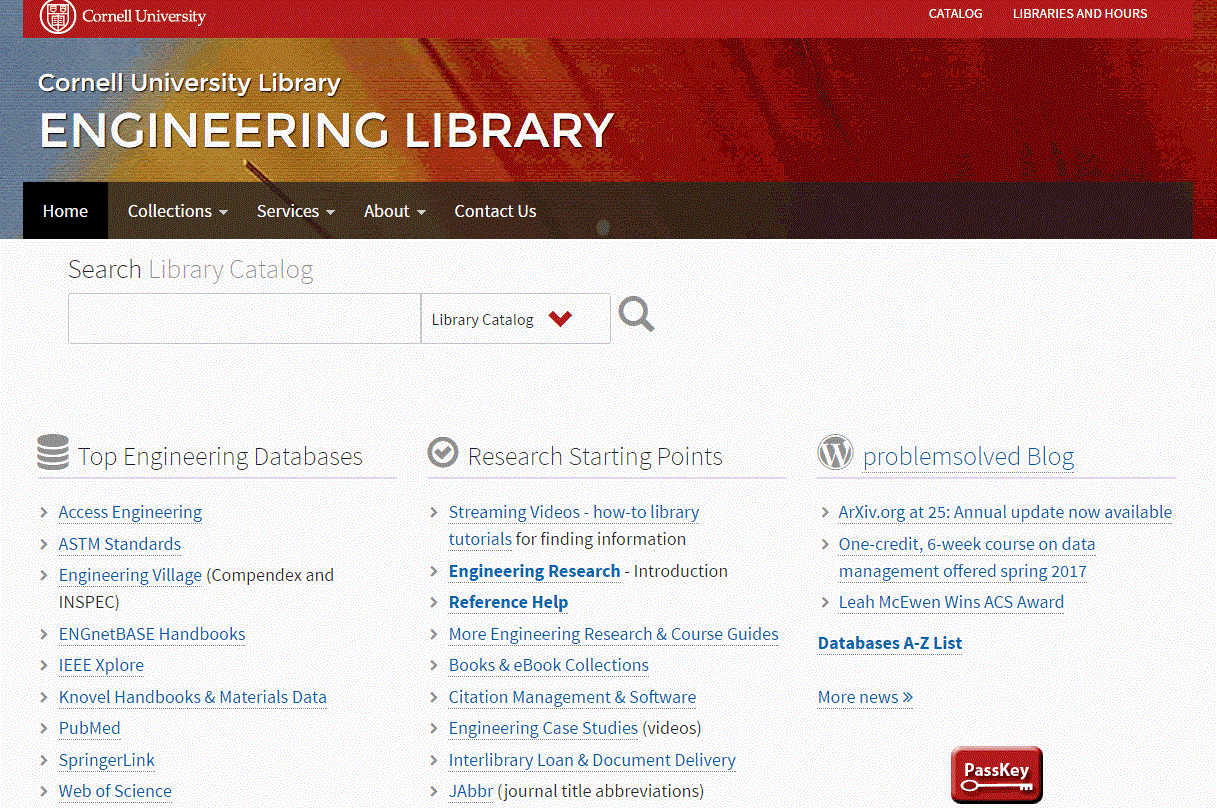Open the Engineering Research introduction
The height and width of the screenshot is (808, 1217).
pos(534,570)
